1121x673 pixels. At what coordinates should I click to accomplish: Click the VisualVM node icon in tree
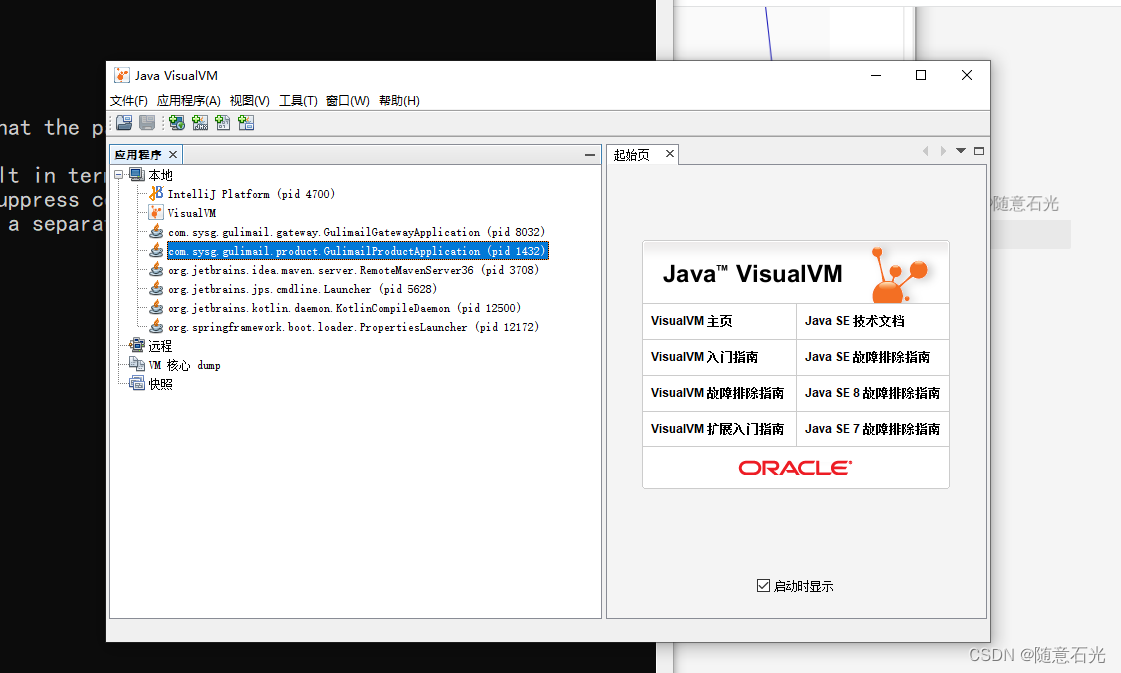point(156,212)
